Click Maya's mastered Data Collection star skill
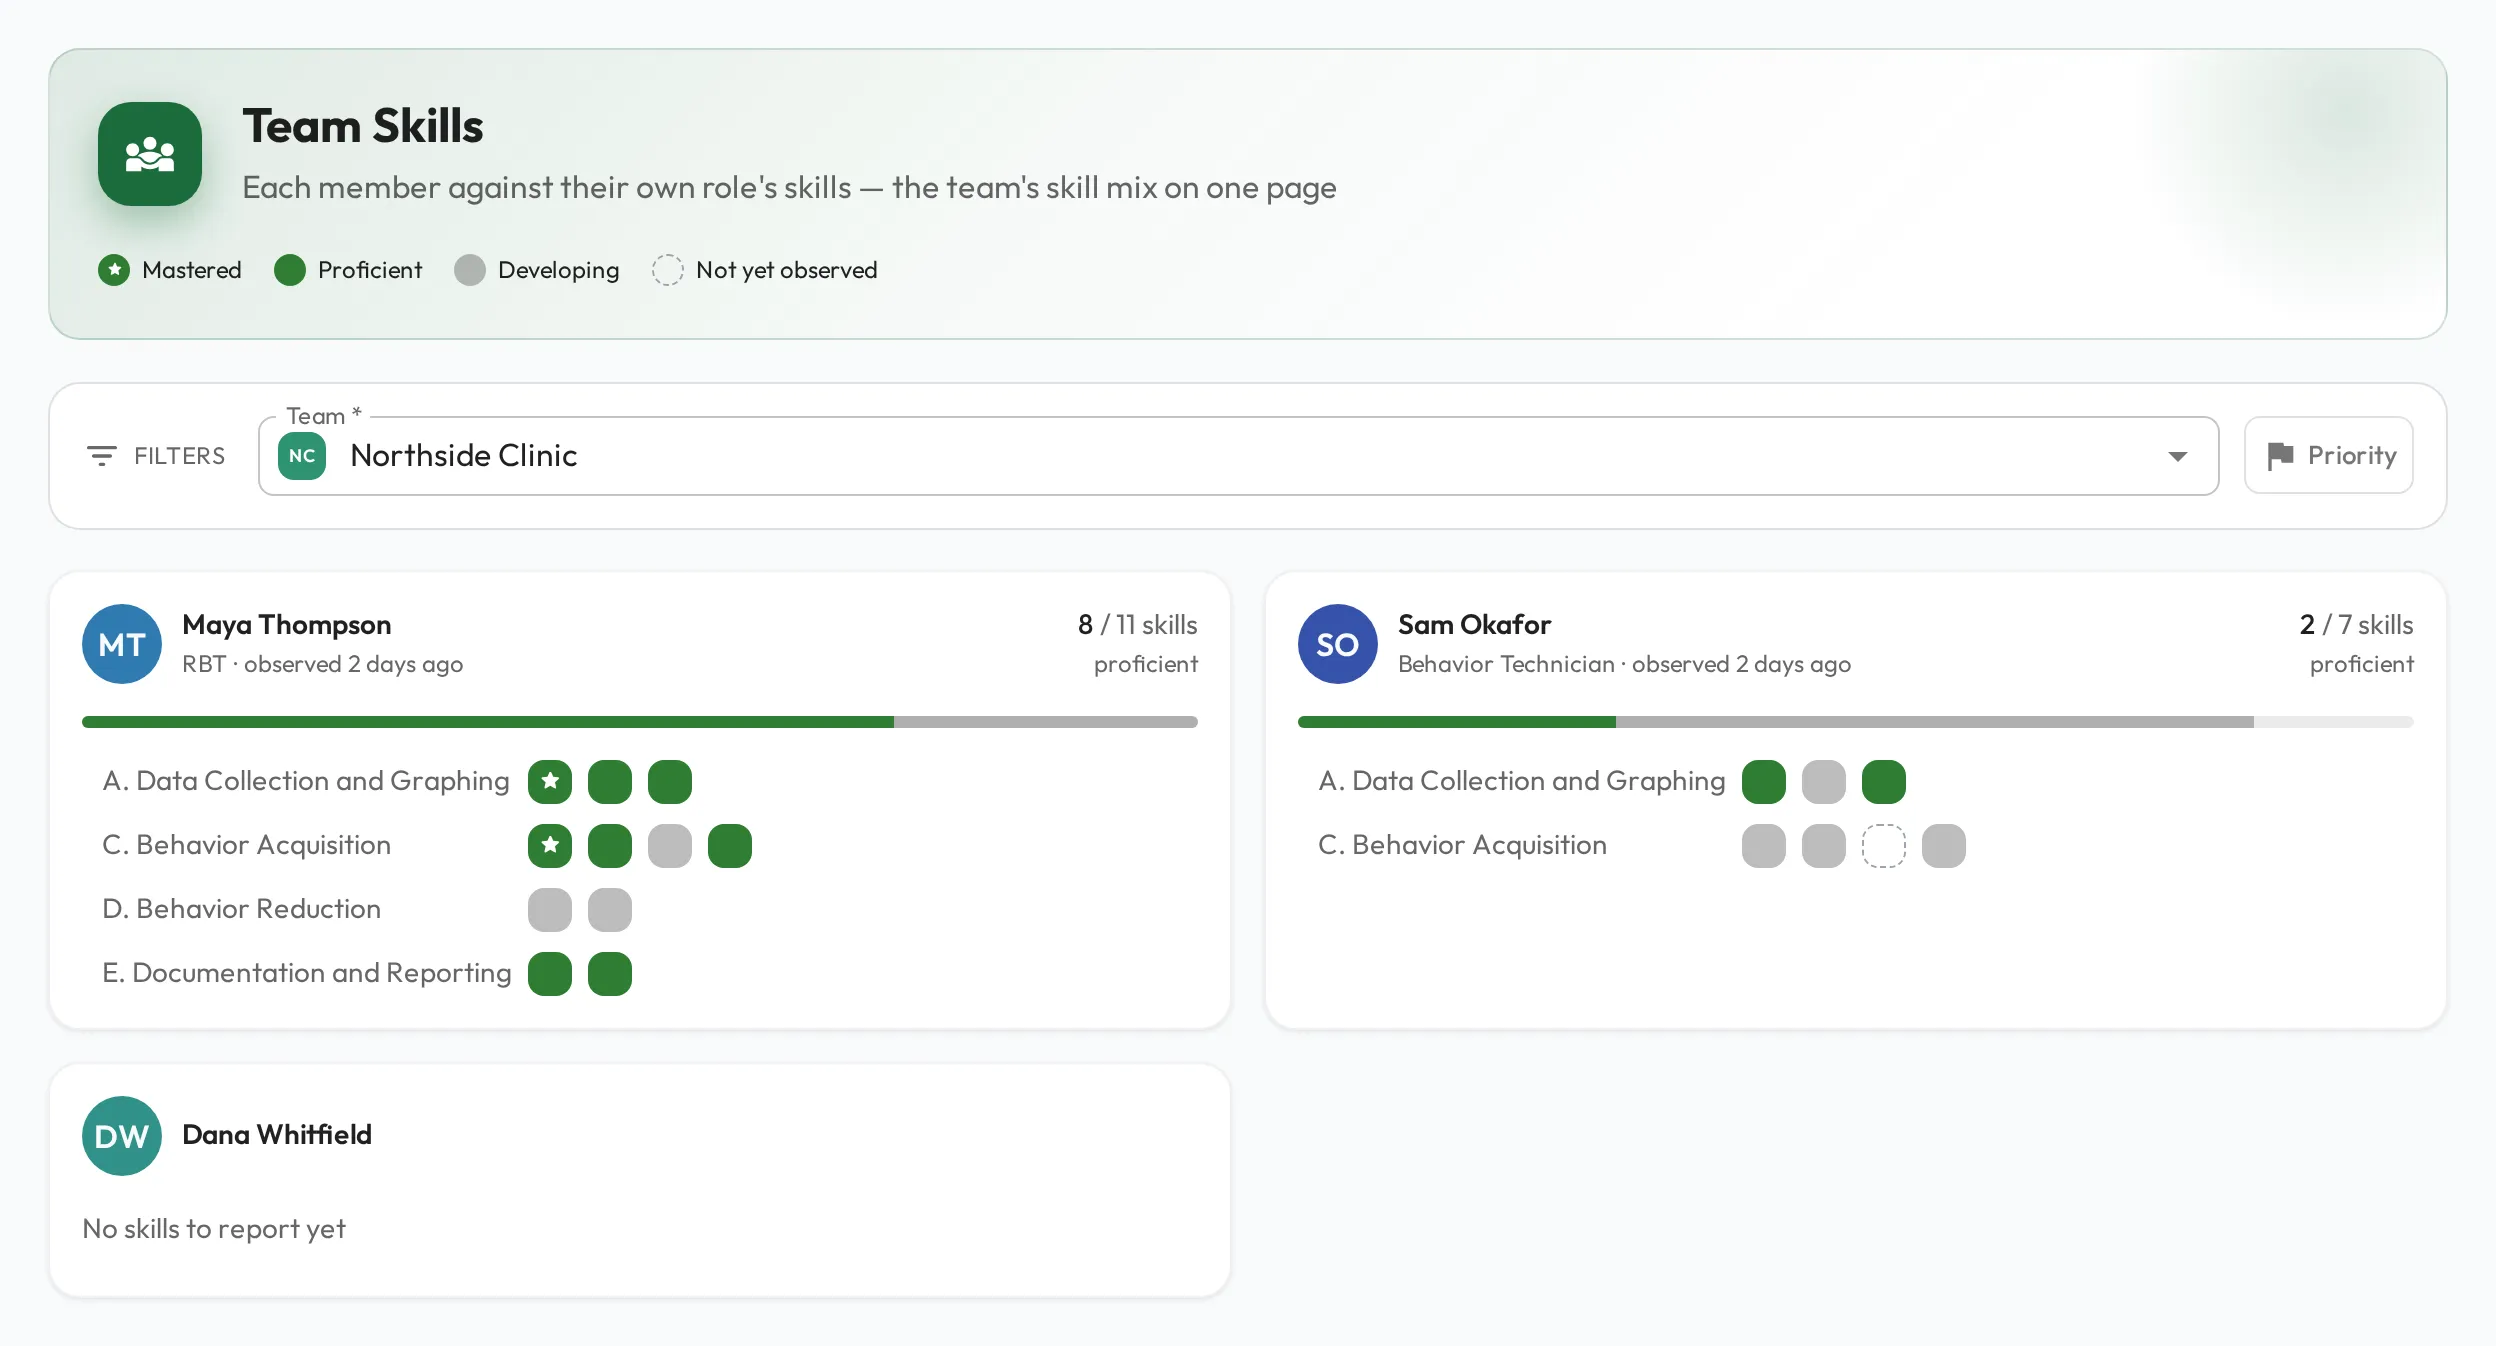The width and height of the screenshot is (2496, 1346). point(550,782)
